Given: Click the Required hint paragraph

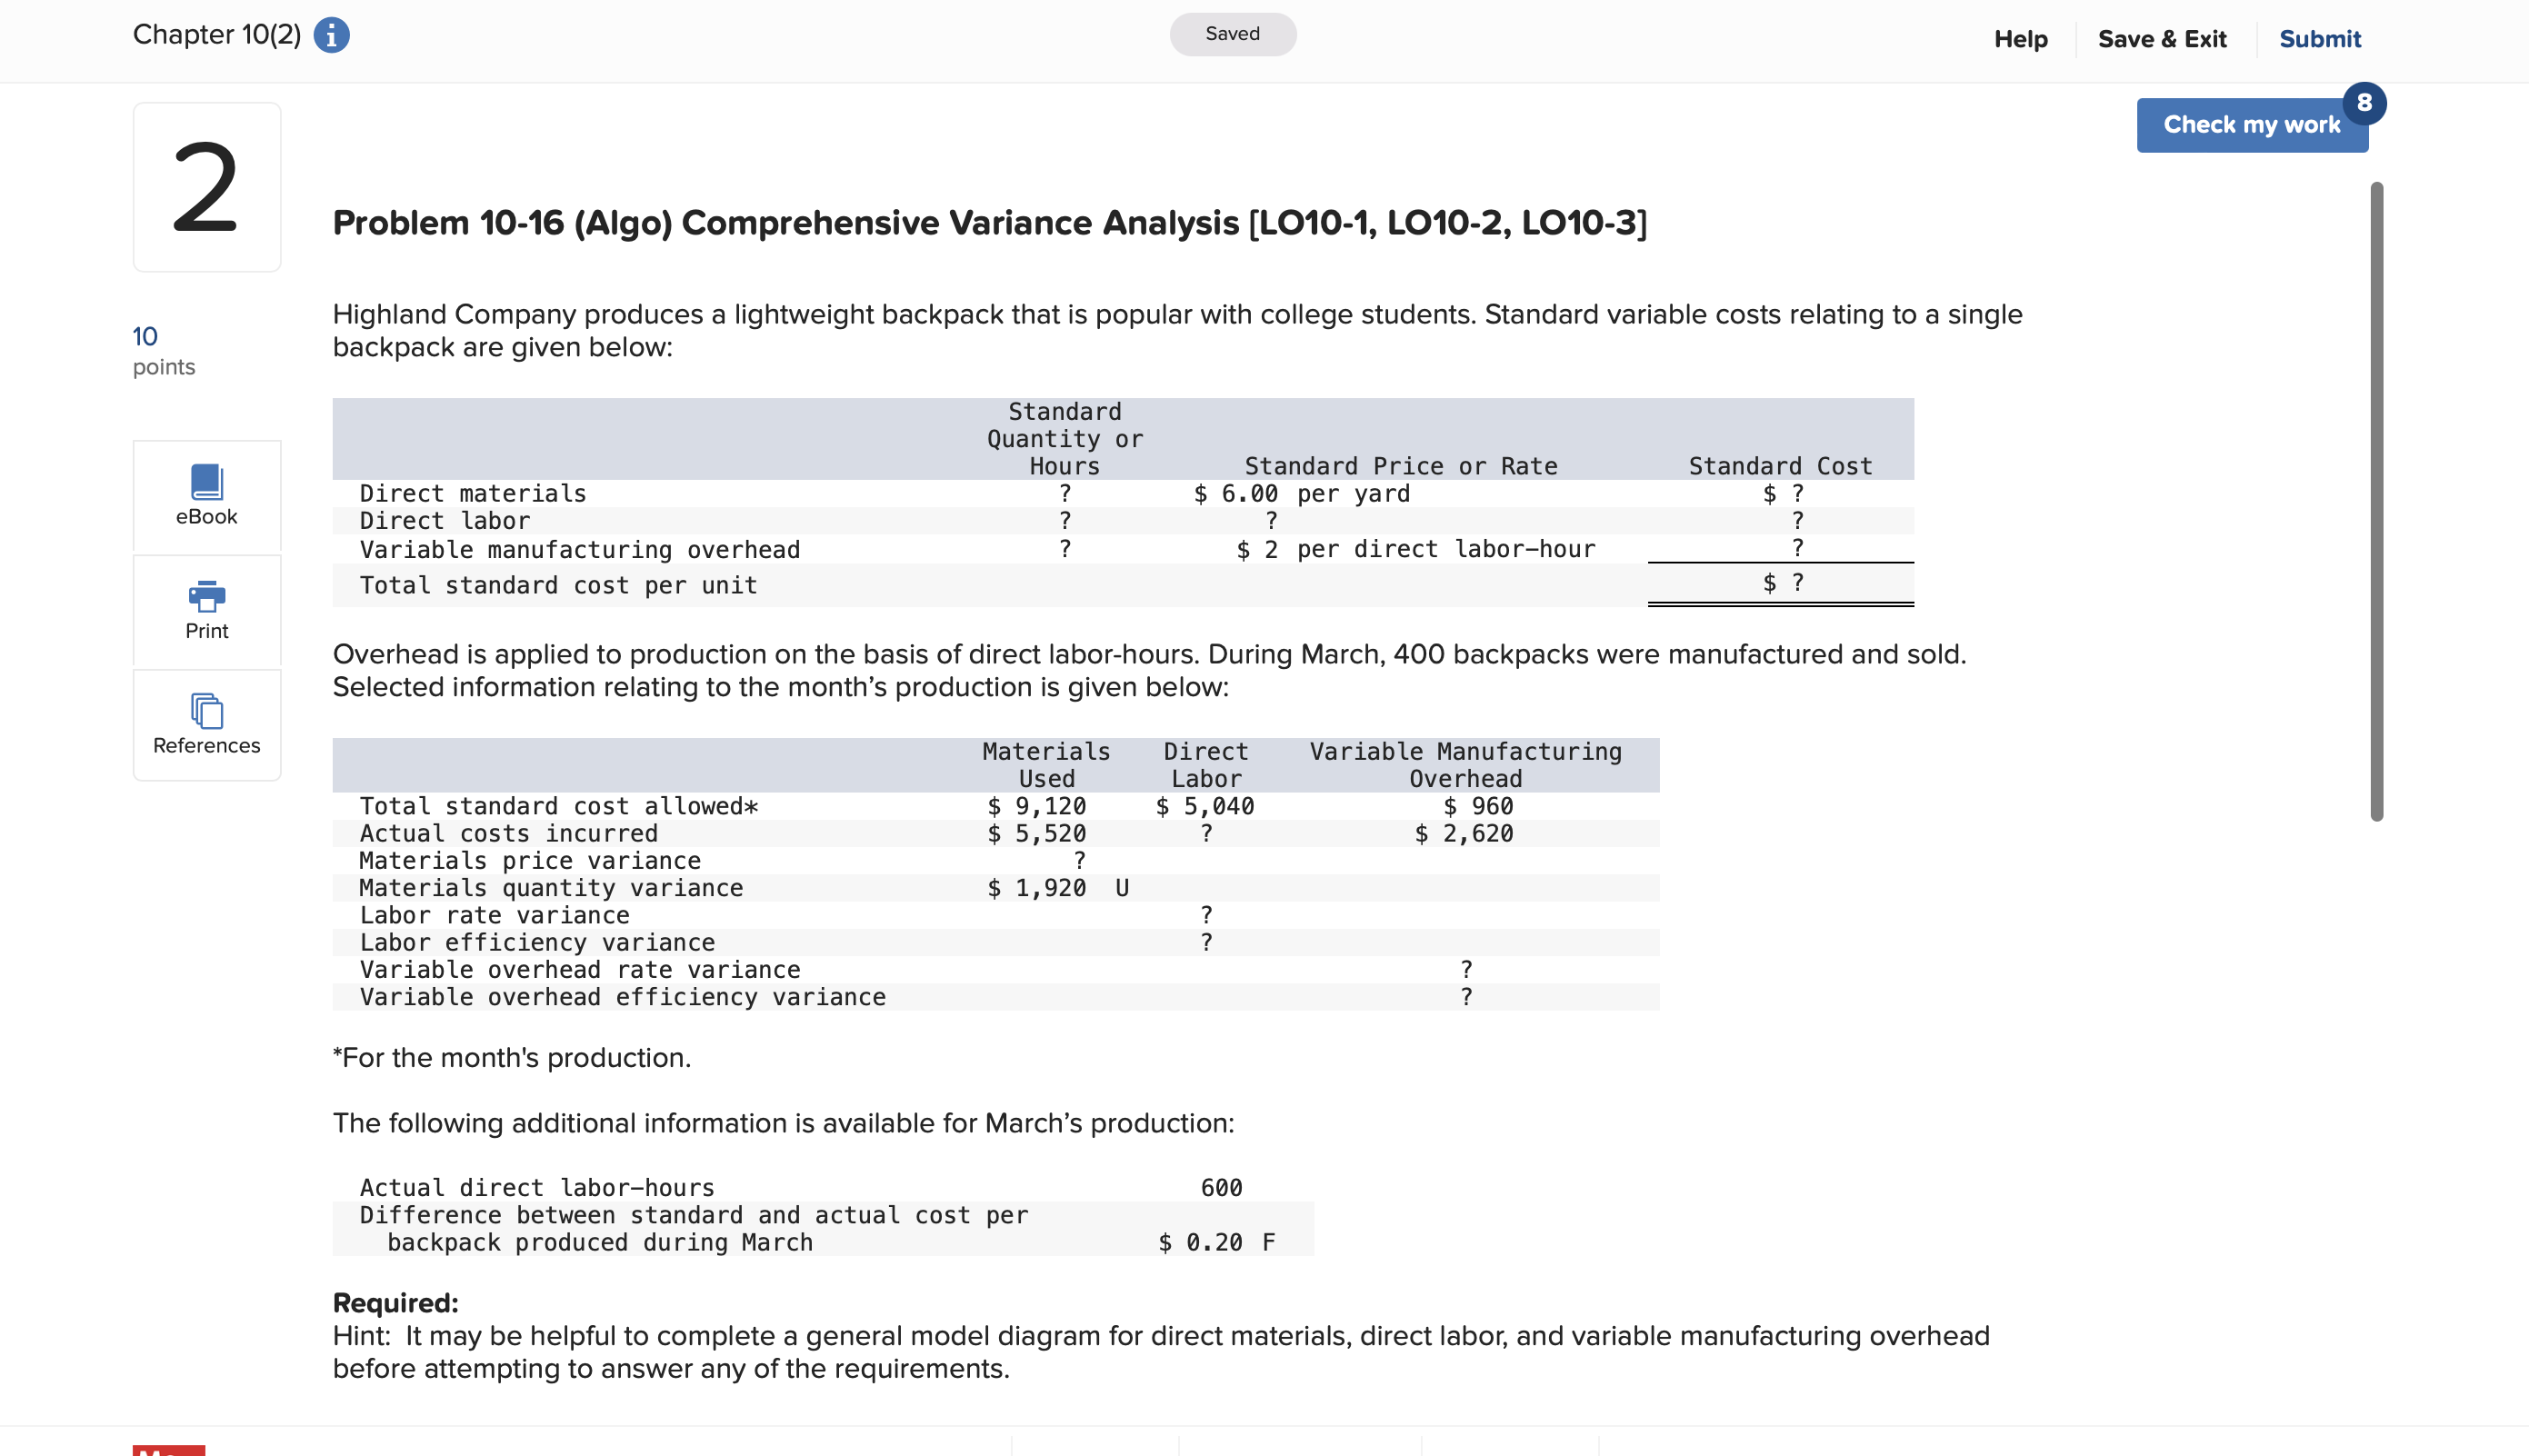Looking at the screenshot, I should coord(1160,1351).
